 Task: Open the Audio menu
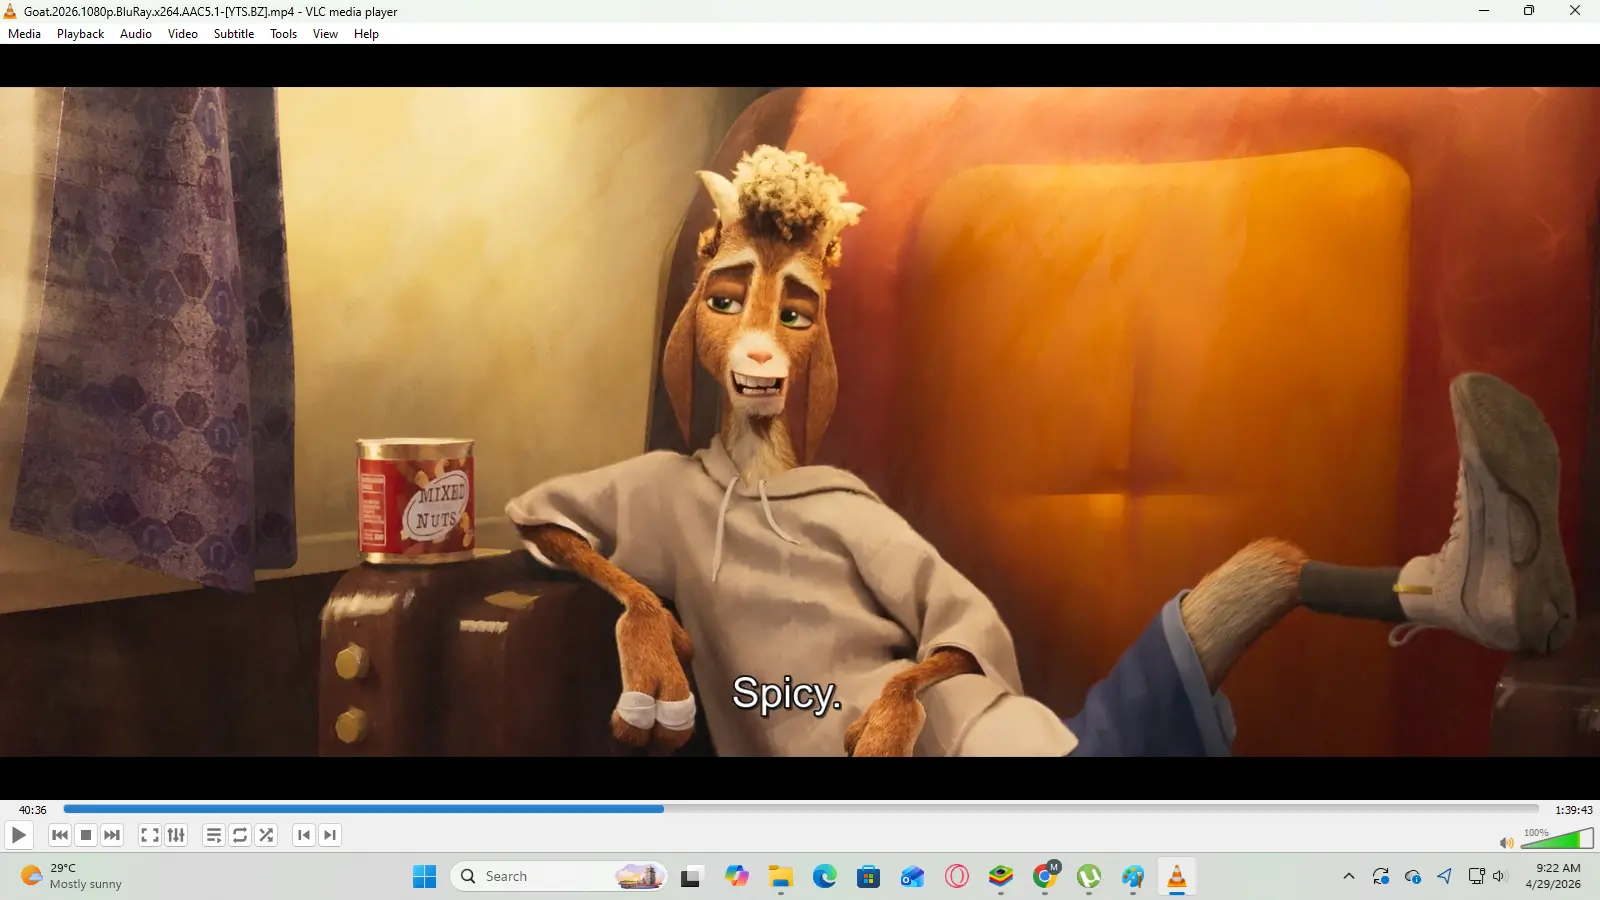tap(136, 34)
